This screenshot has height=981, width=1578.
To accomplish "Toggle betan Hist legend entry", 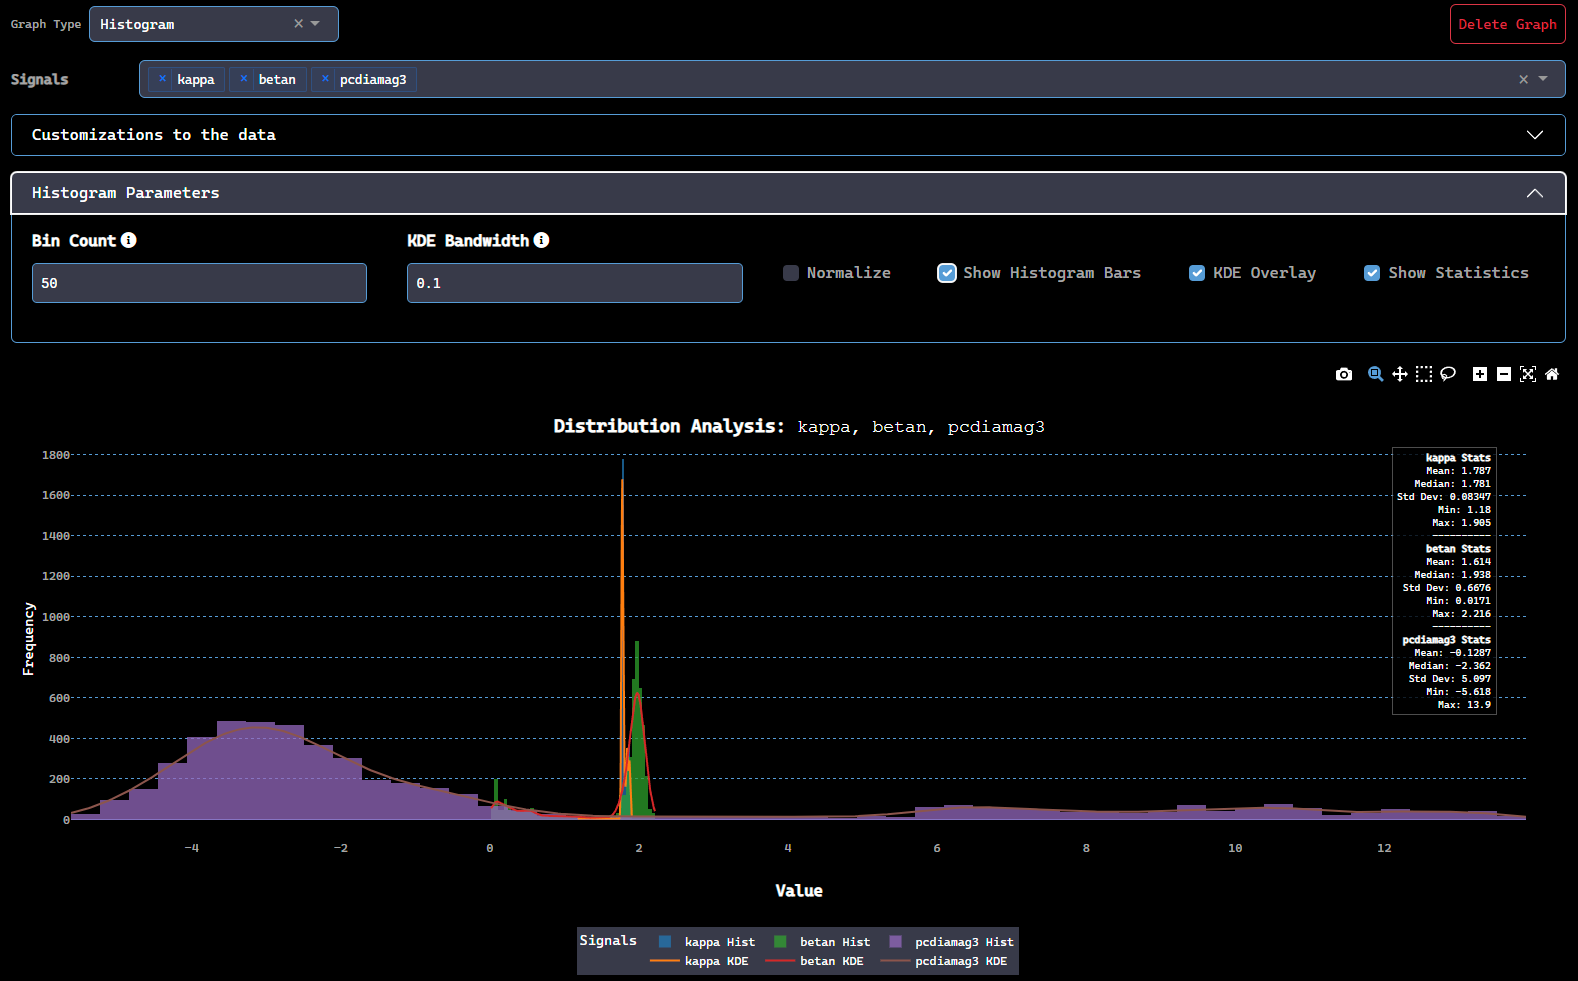I will point(821,942).
